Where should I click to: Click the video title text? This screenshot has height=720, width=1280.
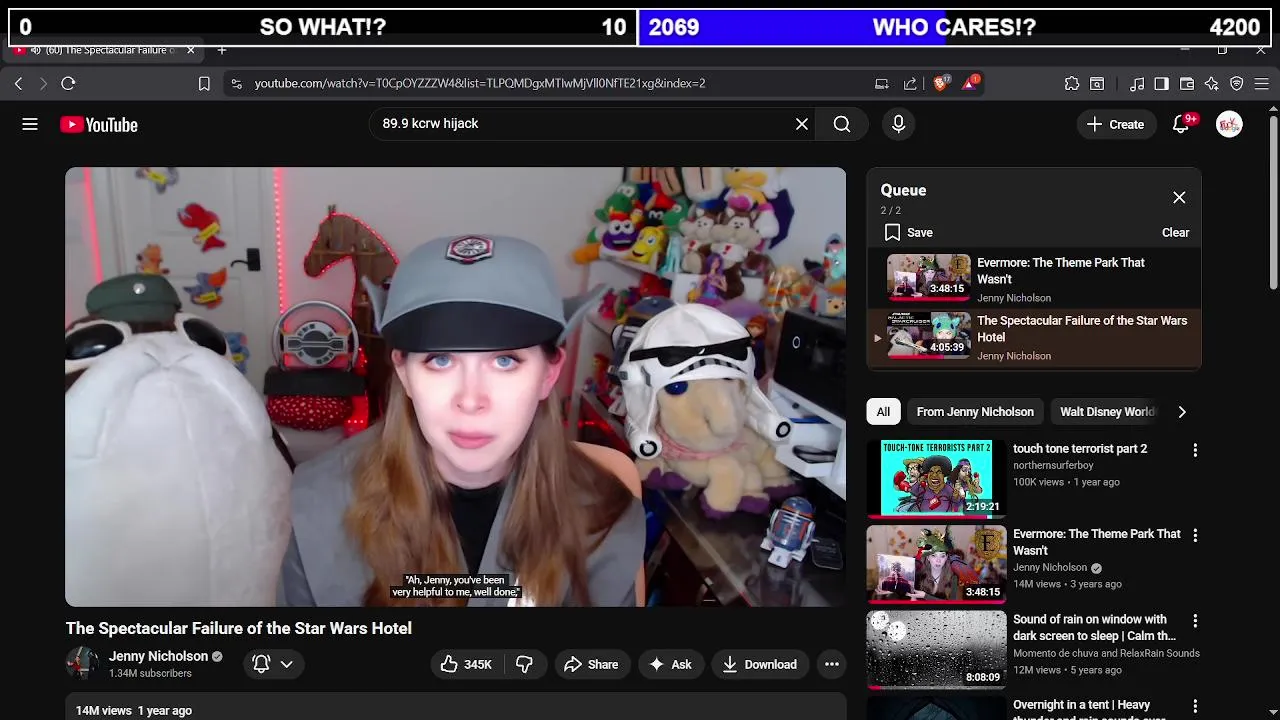239,628
